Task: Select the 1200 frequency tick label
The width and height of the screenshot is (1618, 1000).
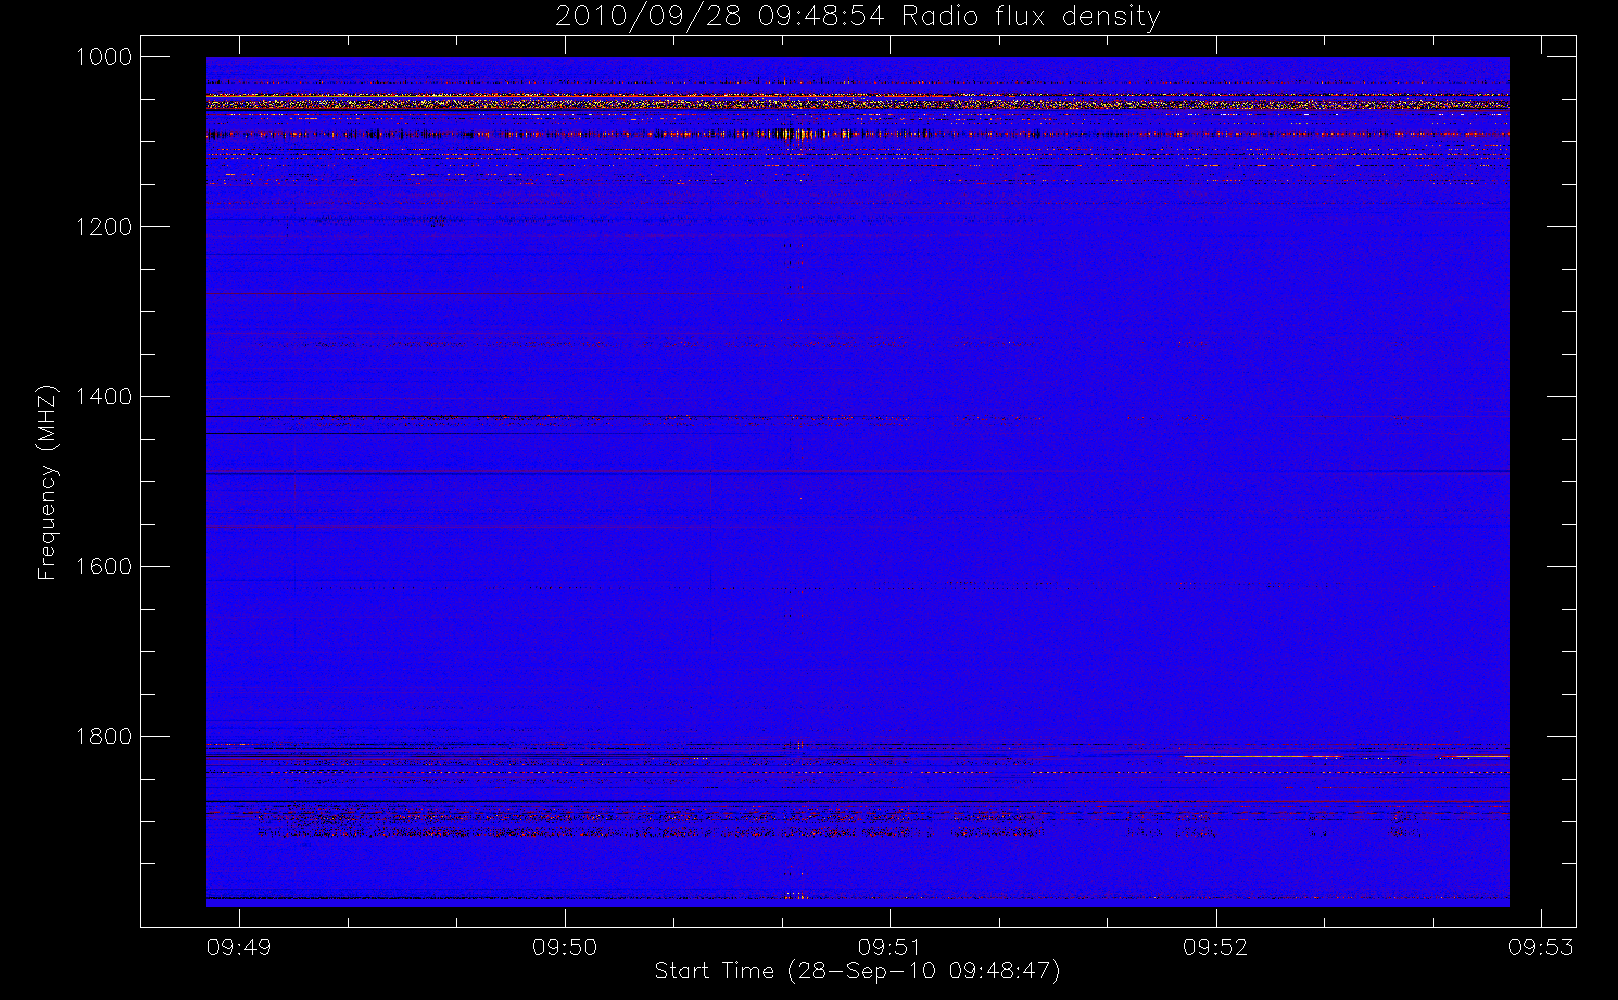Action: pos(104,227)
